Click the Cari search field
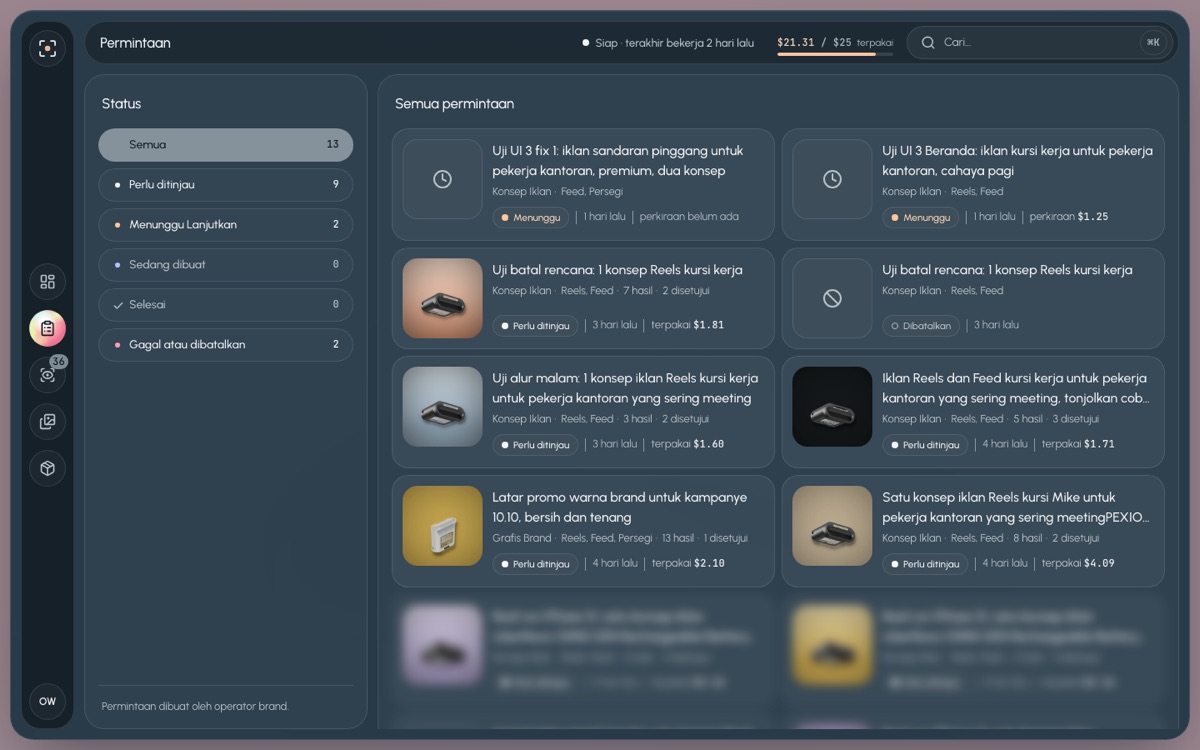This screenshot has height=750, width=1200. tap(1038, 42)
